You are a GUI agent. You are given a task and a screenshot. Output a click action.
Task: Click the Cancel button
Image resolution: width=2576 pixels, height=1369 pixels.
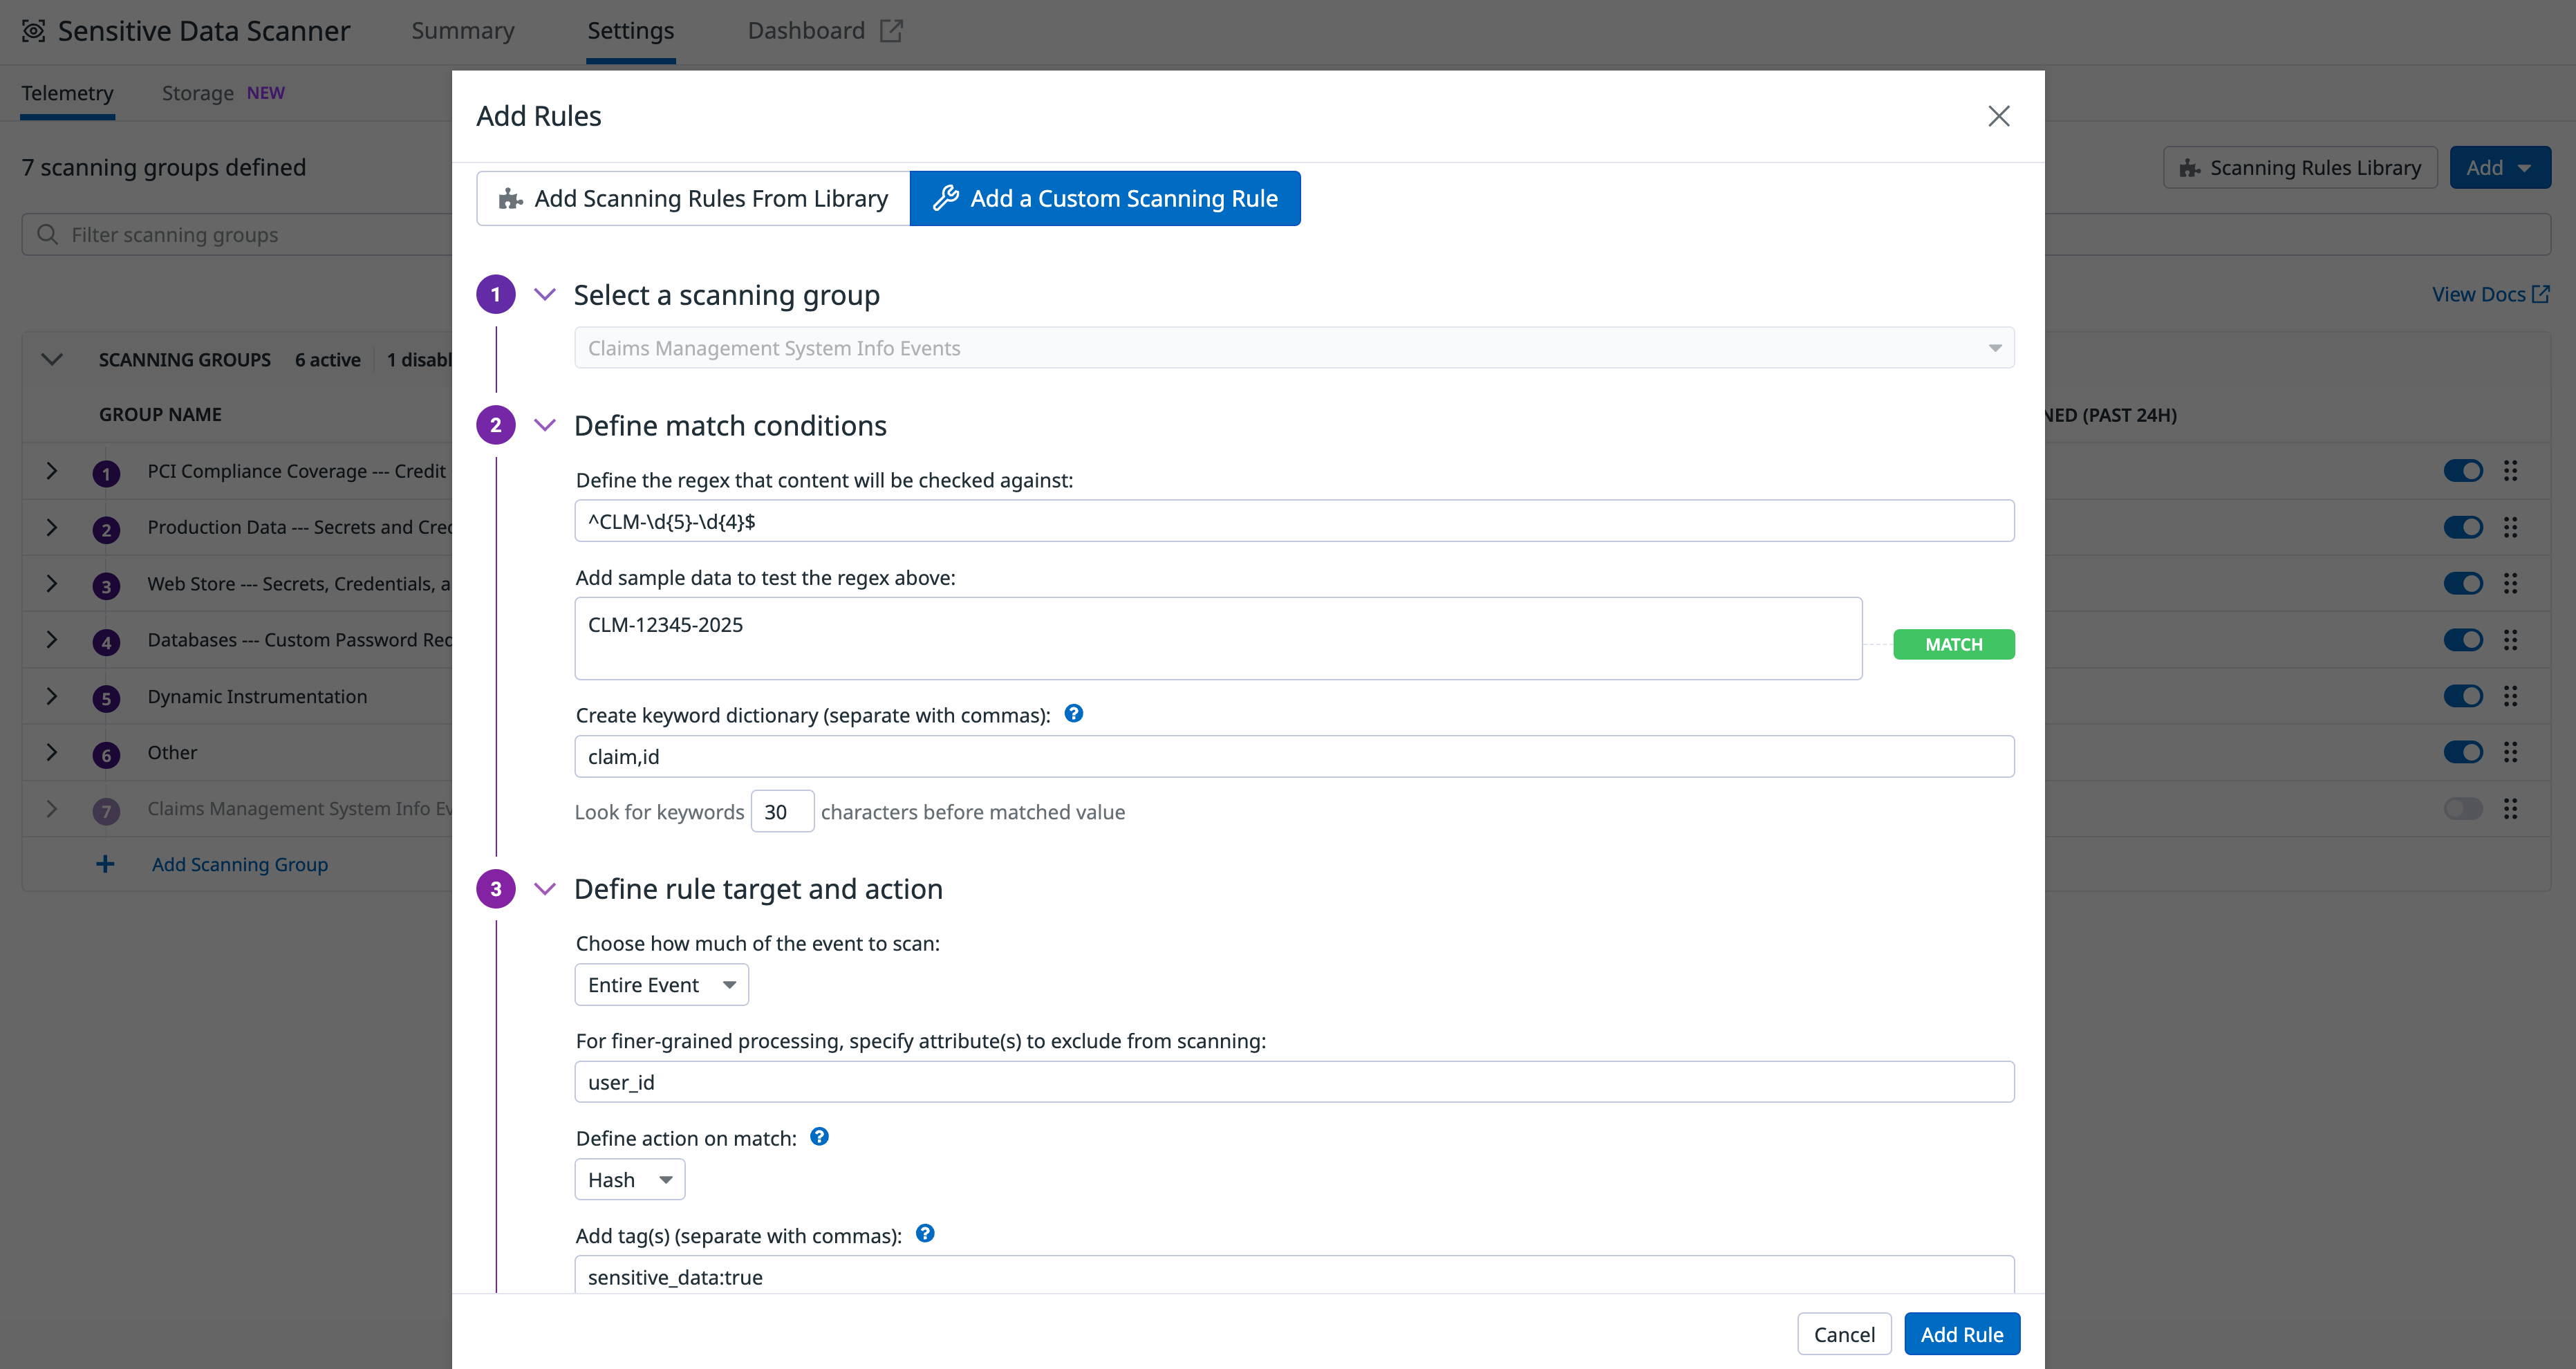1844,1333
